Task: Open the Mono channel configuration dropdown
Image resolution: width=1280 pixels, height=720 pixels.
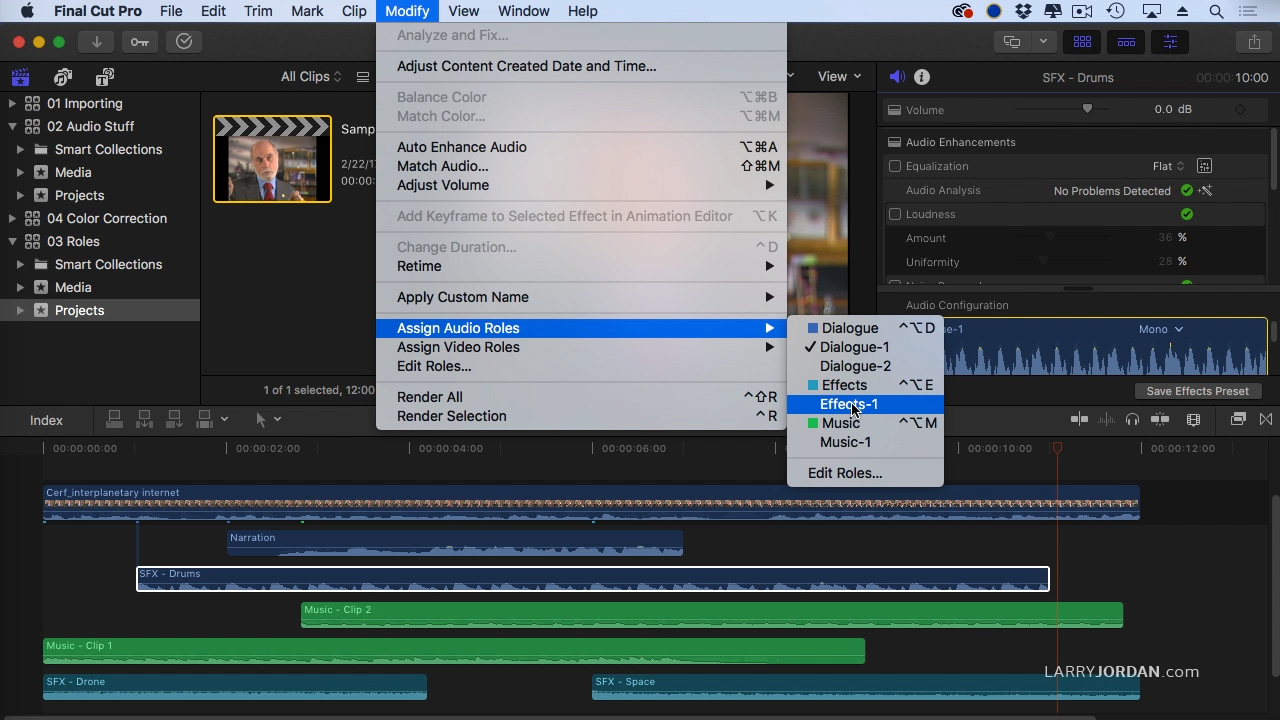Action: click(1160, 329)
